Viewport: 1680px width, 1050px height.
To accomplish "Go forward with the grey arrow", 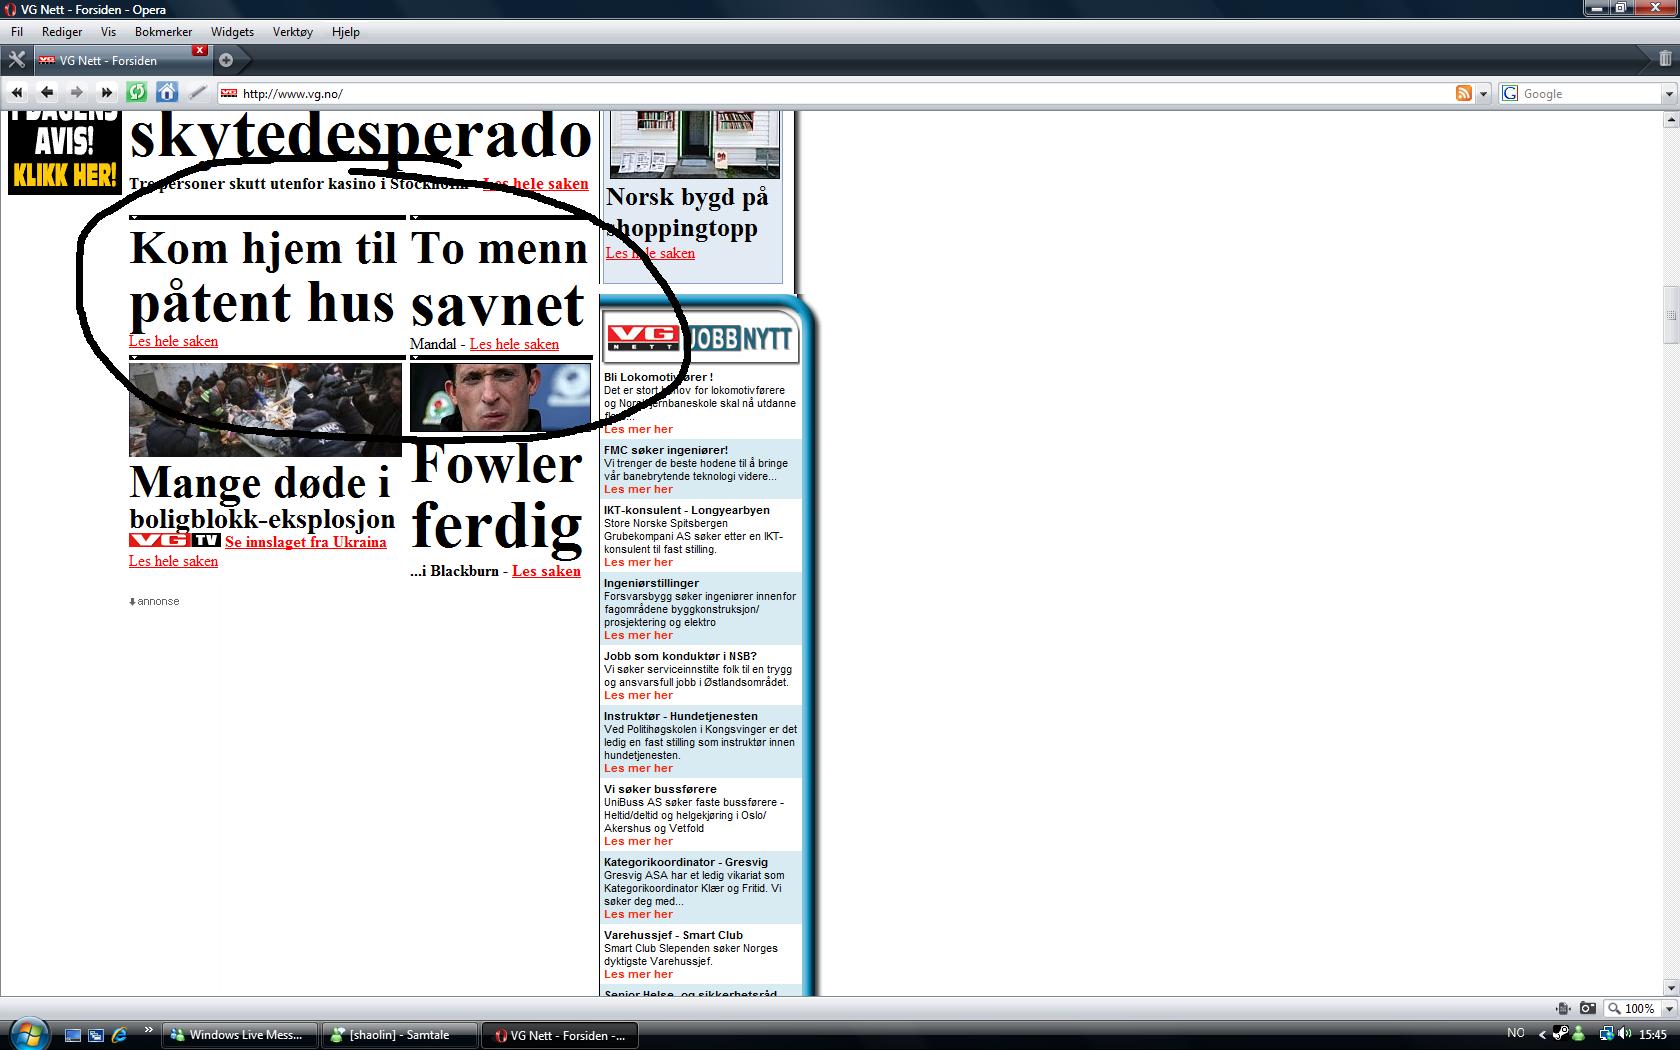I will coord(77,93).
